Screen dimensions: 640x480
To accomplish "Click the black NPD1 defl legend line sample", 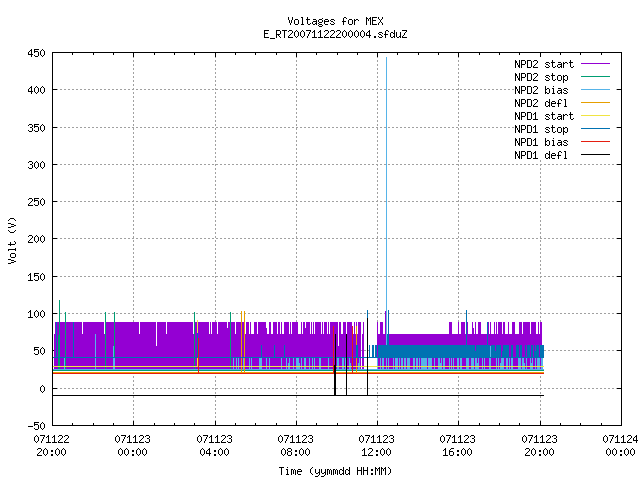I will (596, 155).
